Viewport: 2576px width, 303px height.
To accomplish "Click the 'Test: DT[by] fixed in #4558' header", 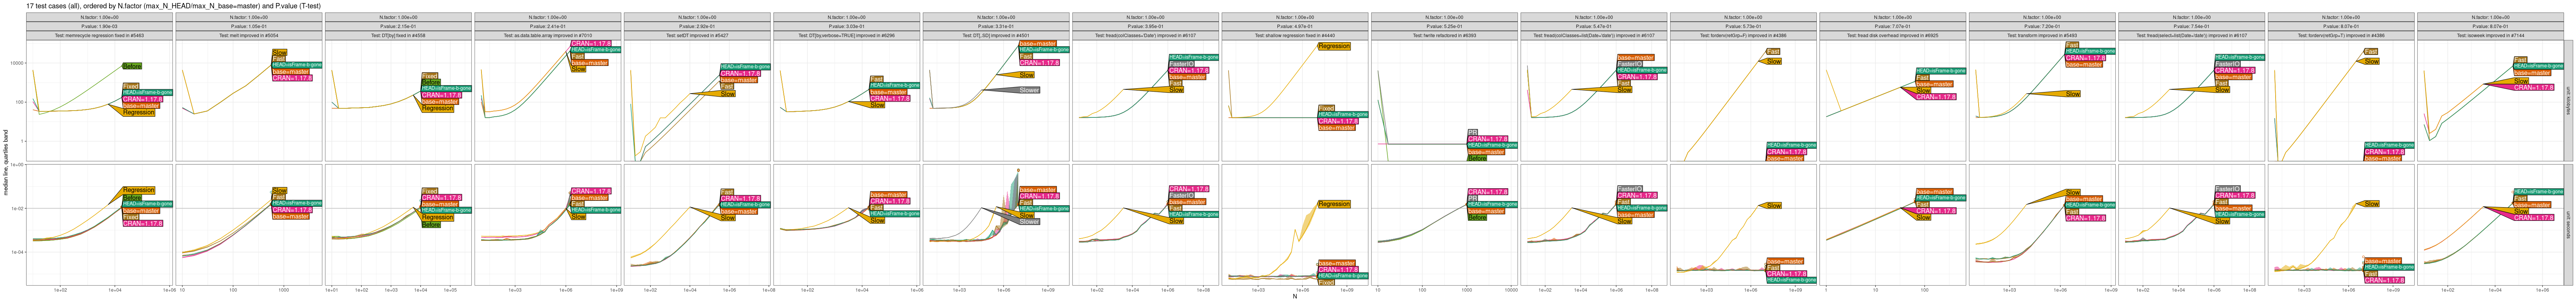I will [x=398, y=35].
